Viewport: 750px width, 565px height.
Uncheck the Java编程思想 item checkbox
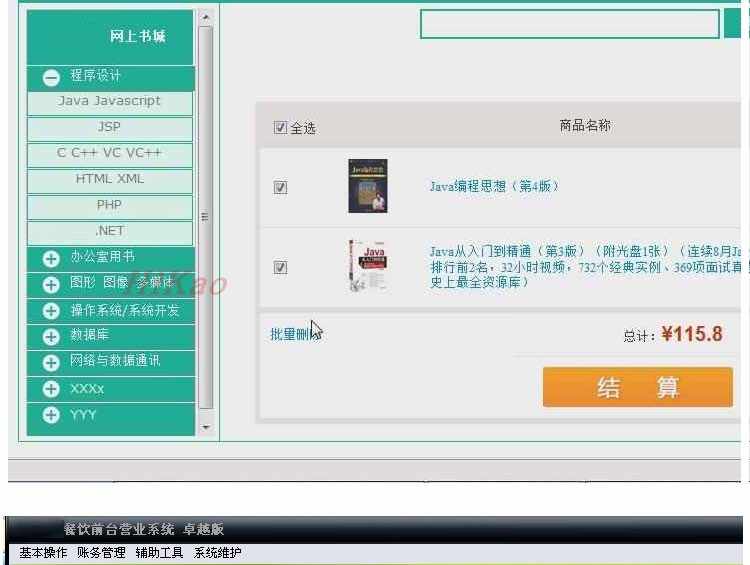pos(280,187)
